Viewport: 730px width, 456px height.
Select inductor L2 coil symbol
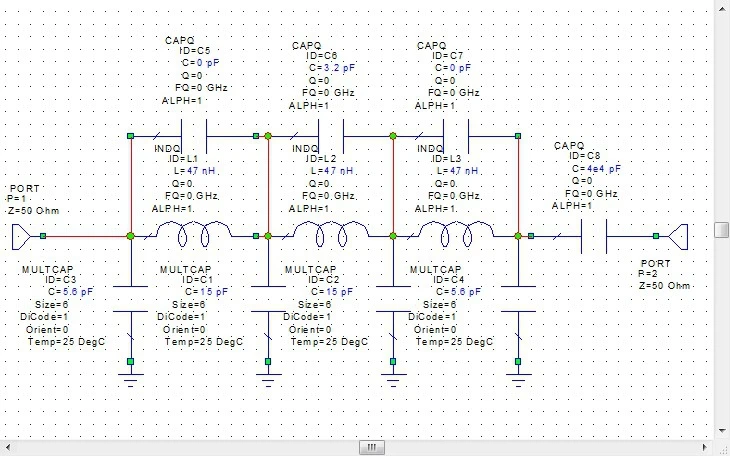[331, 234]
